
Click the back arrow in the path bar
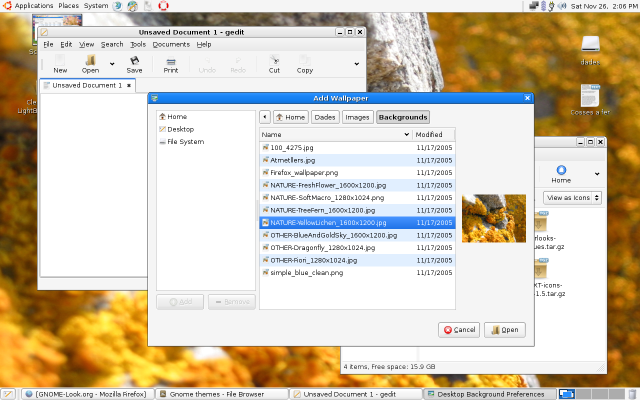[264, 117]
